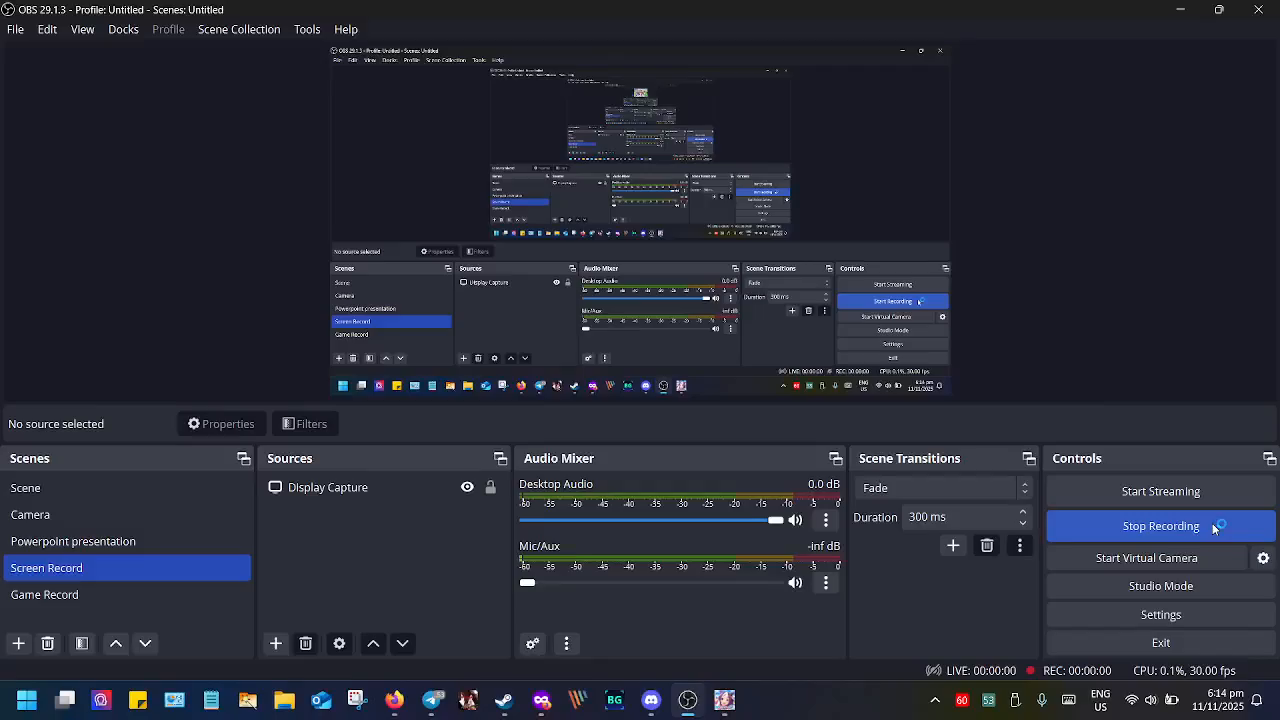Open the Audio Mixer panel options menu
This screenshot has width=1280, height=720.
(x=566, y=644)
